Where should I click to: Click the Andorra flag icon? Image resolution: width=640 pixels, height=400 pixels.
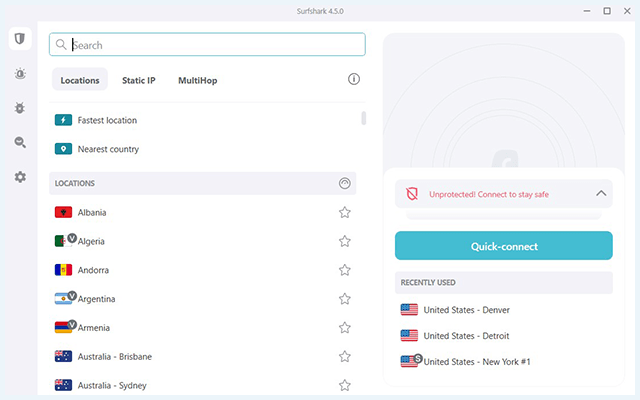[63, 270]
